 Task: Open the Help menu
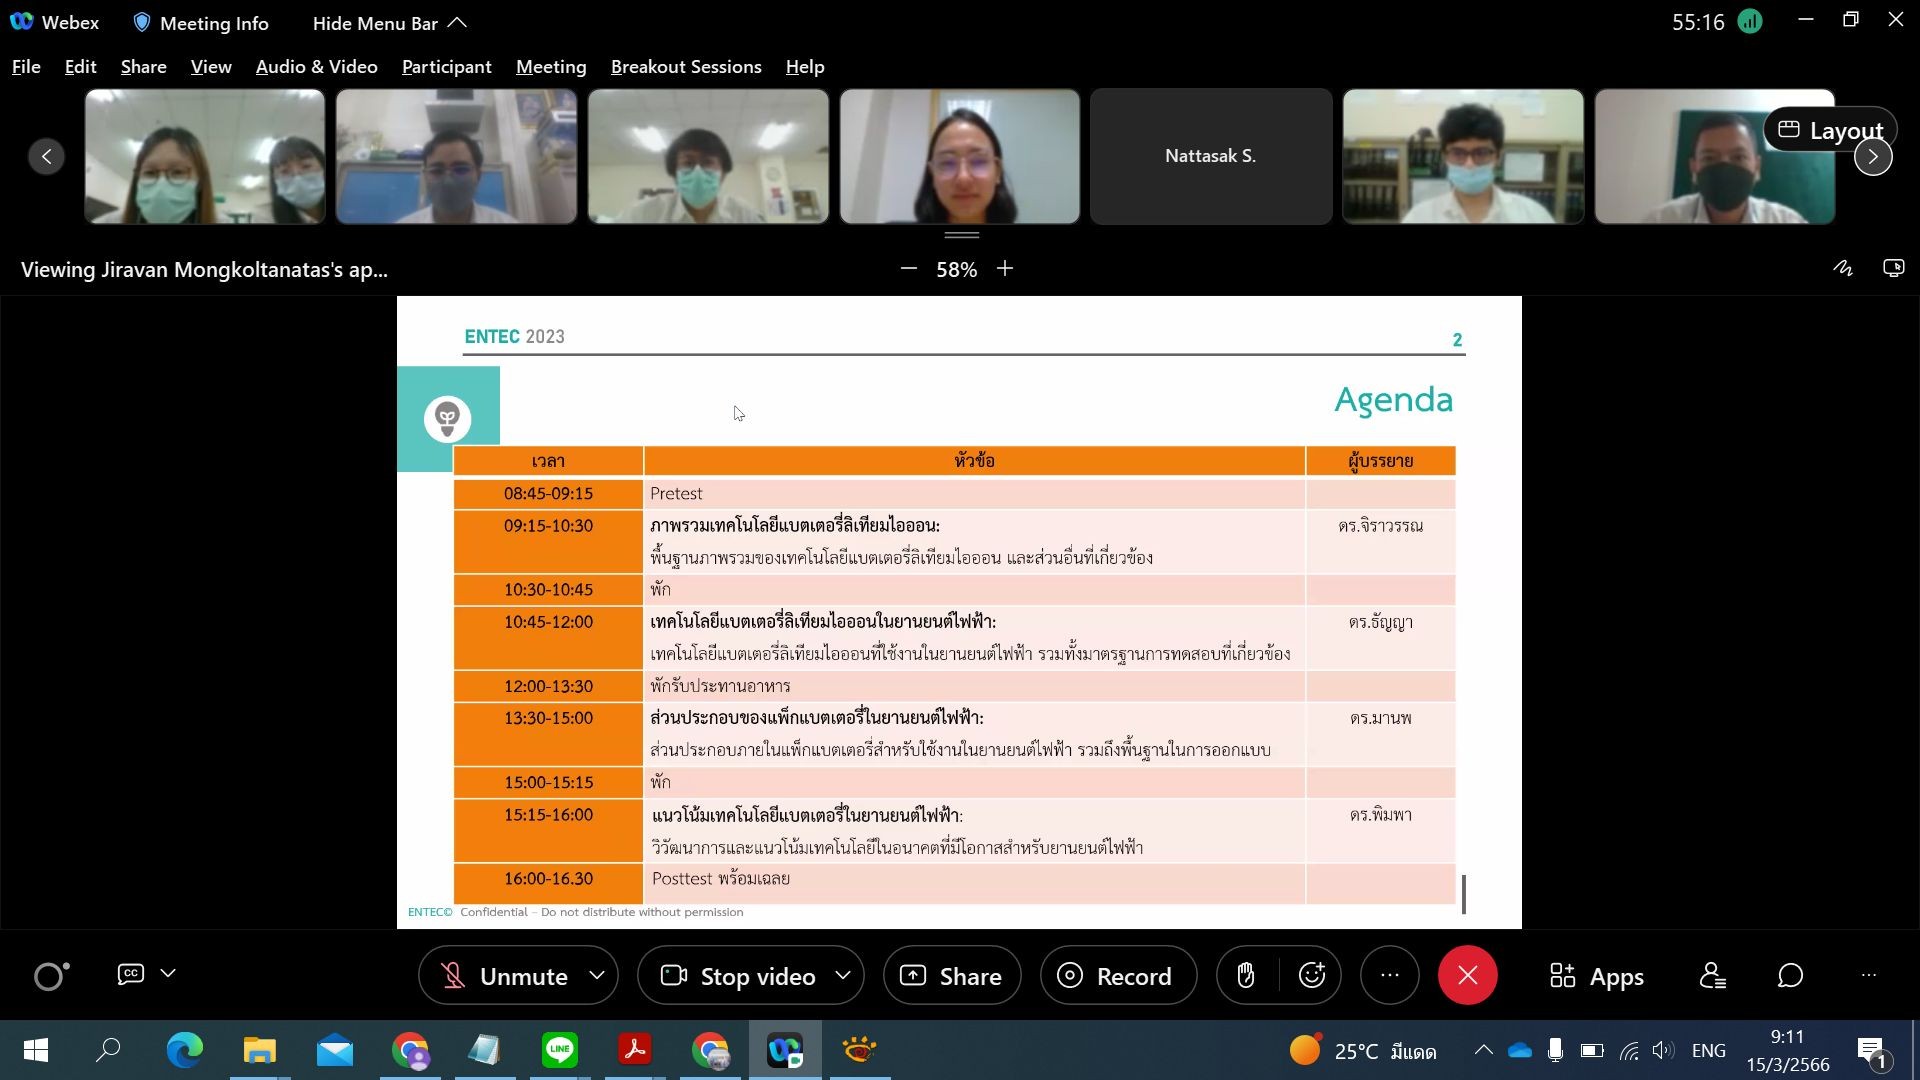pos(804,67)
